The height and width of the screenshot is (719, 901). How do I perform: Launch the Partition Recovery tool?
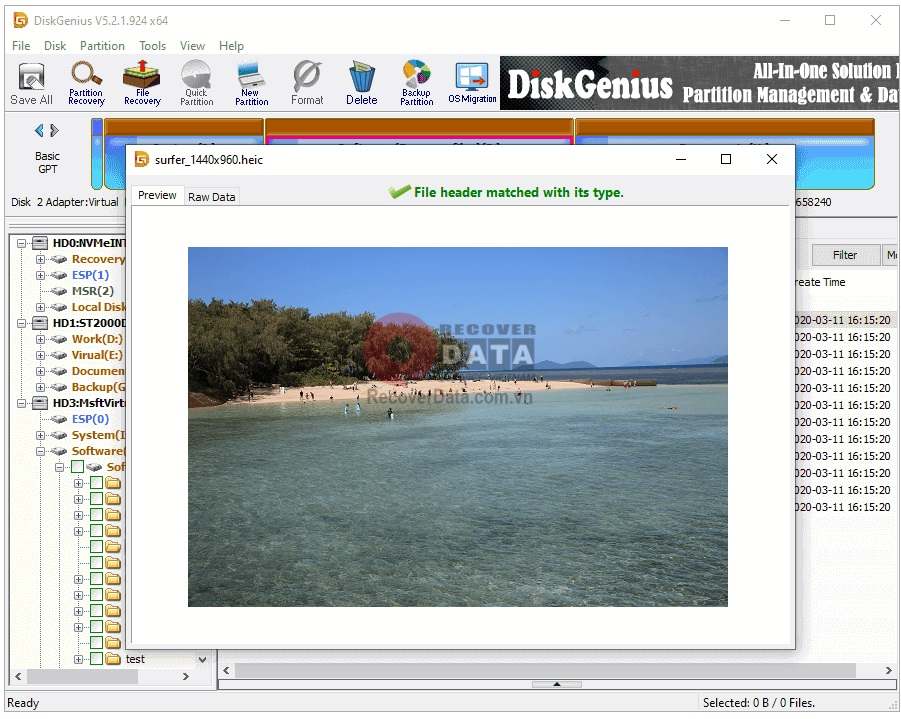(86, 84)
